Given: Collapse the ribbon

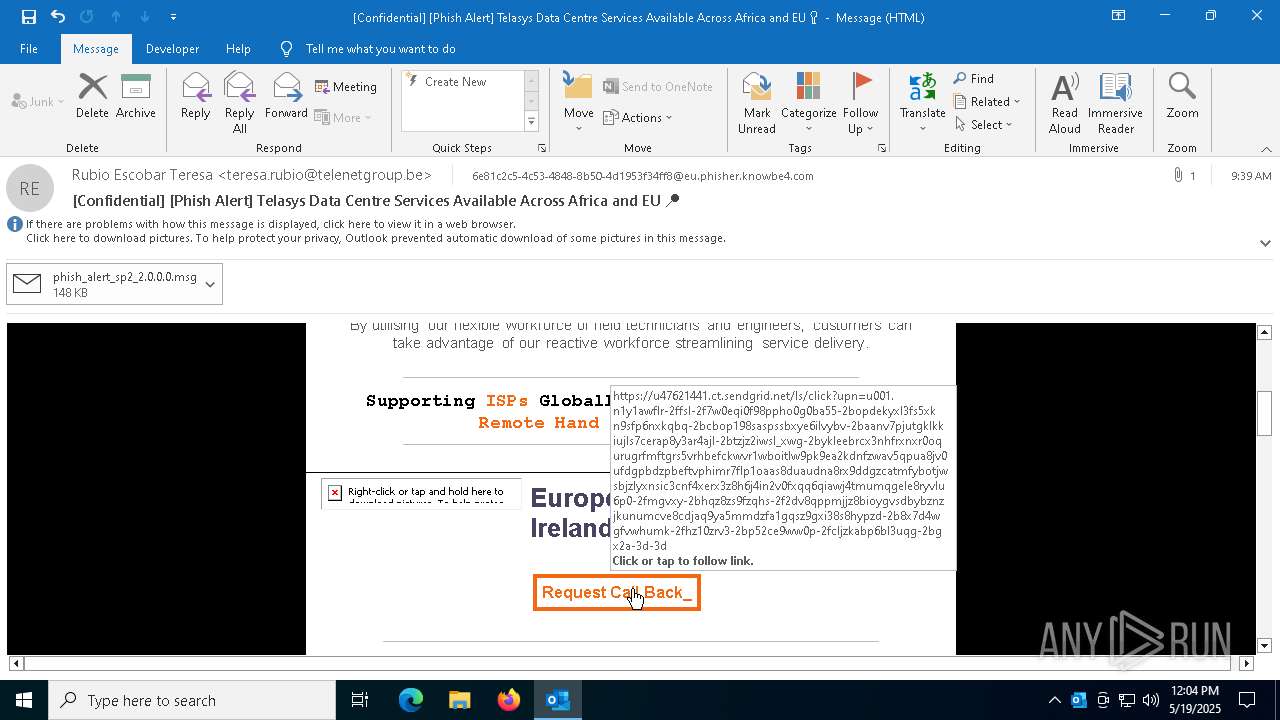Looking at the screenshot, I should [x=1266, y=149].
